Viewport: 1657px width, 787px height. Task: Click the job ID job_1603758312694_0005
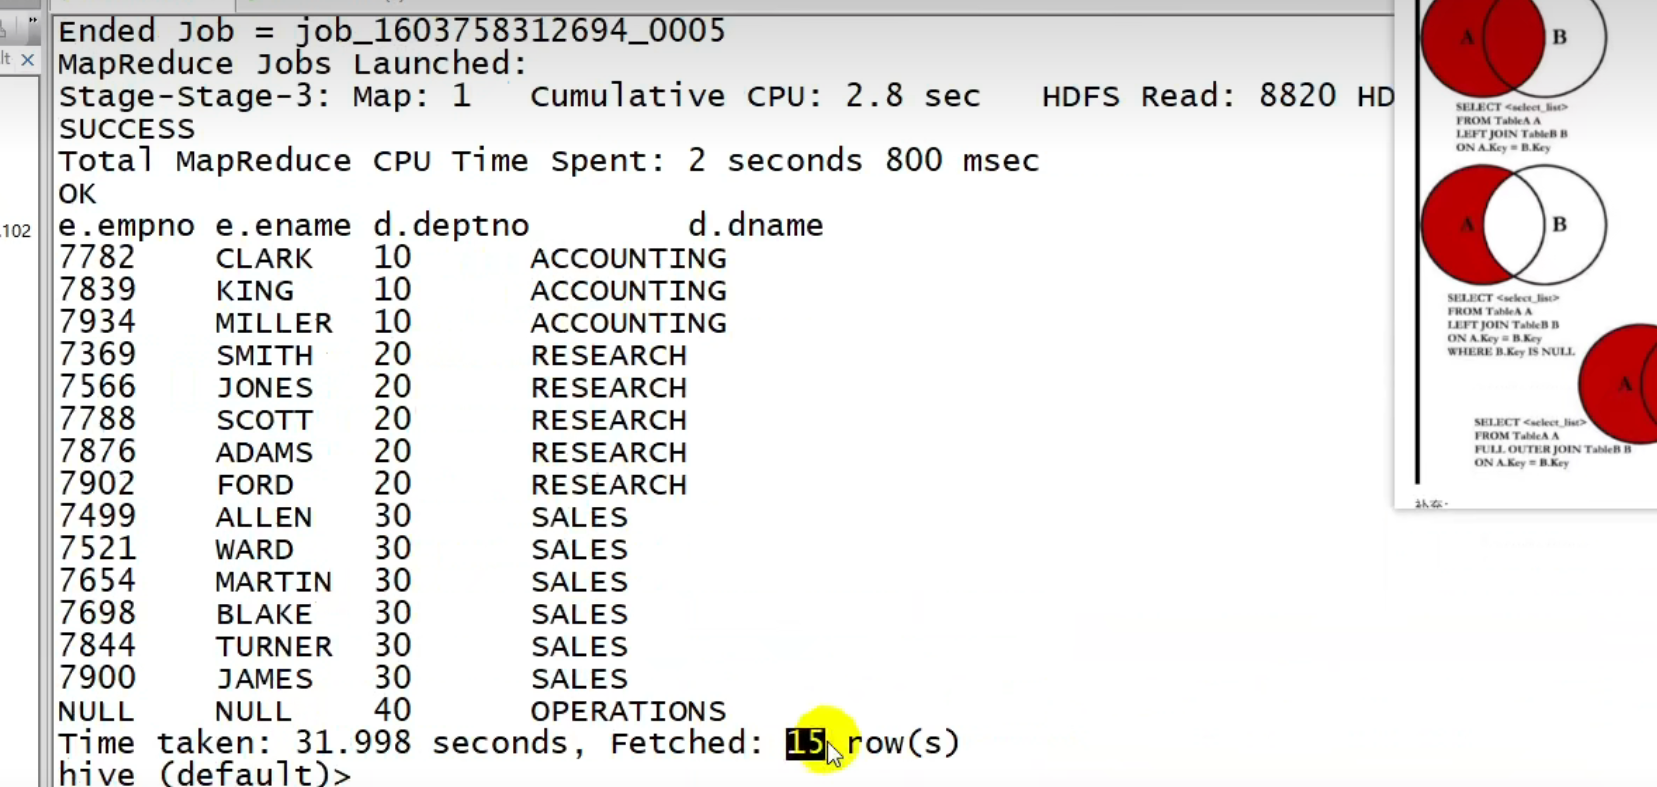pyautogui.click(x=510, y=31)
